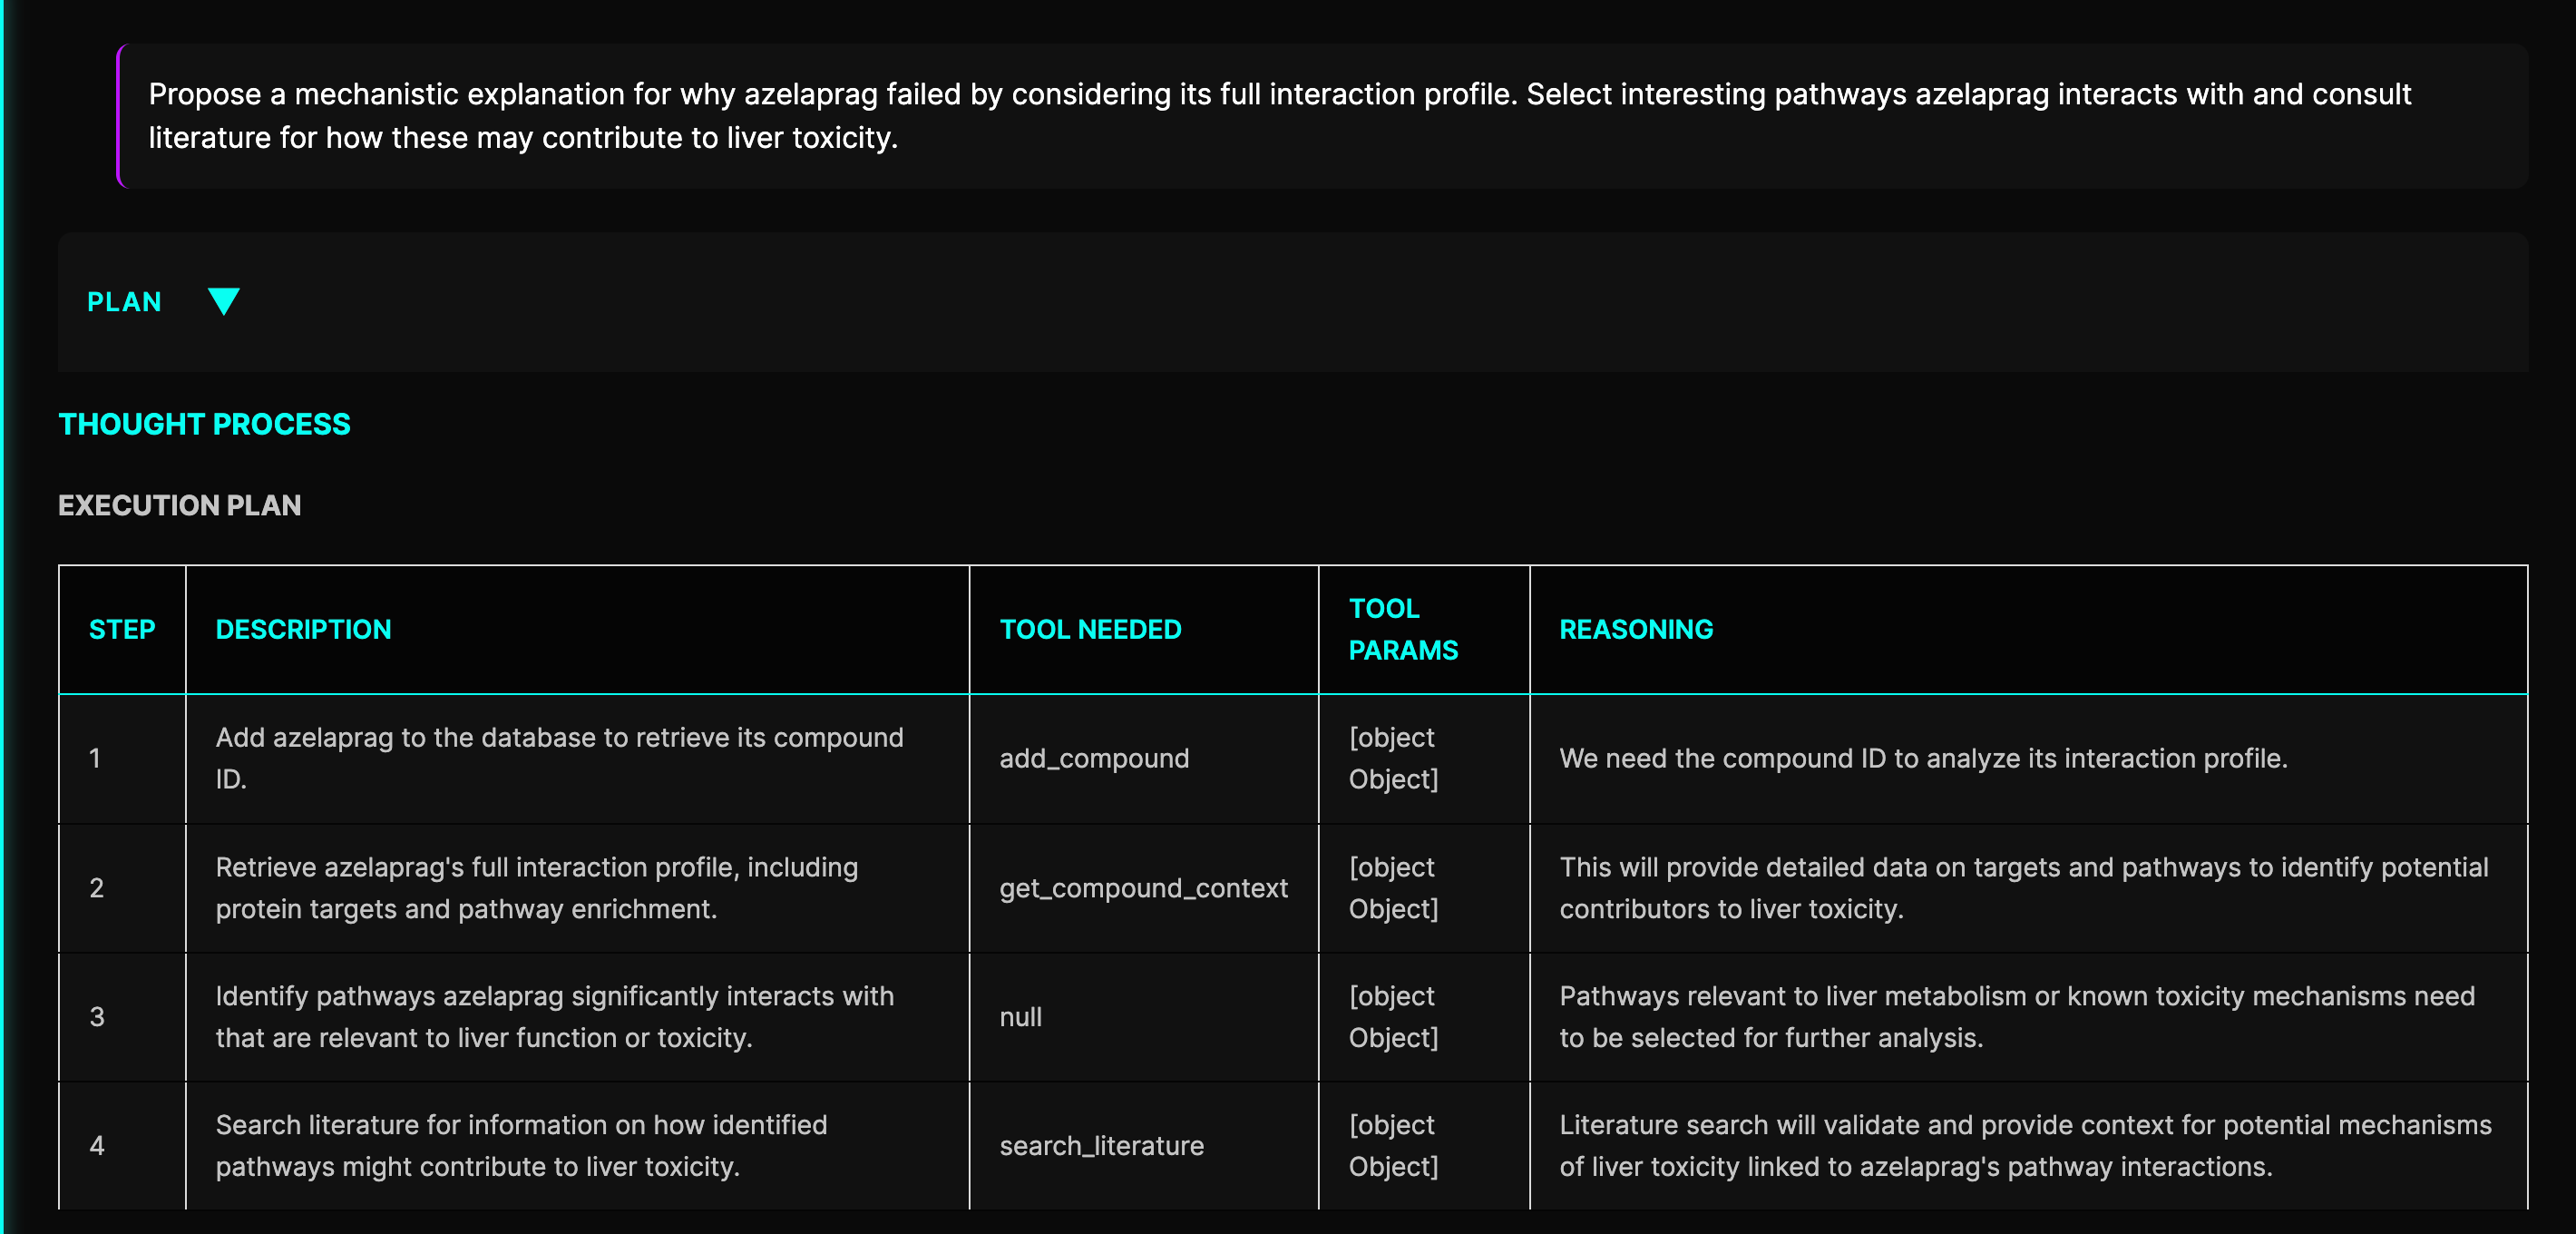Click step number 3 cell

[97, 1017]
